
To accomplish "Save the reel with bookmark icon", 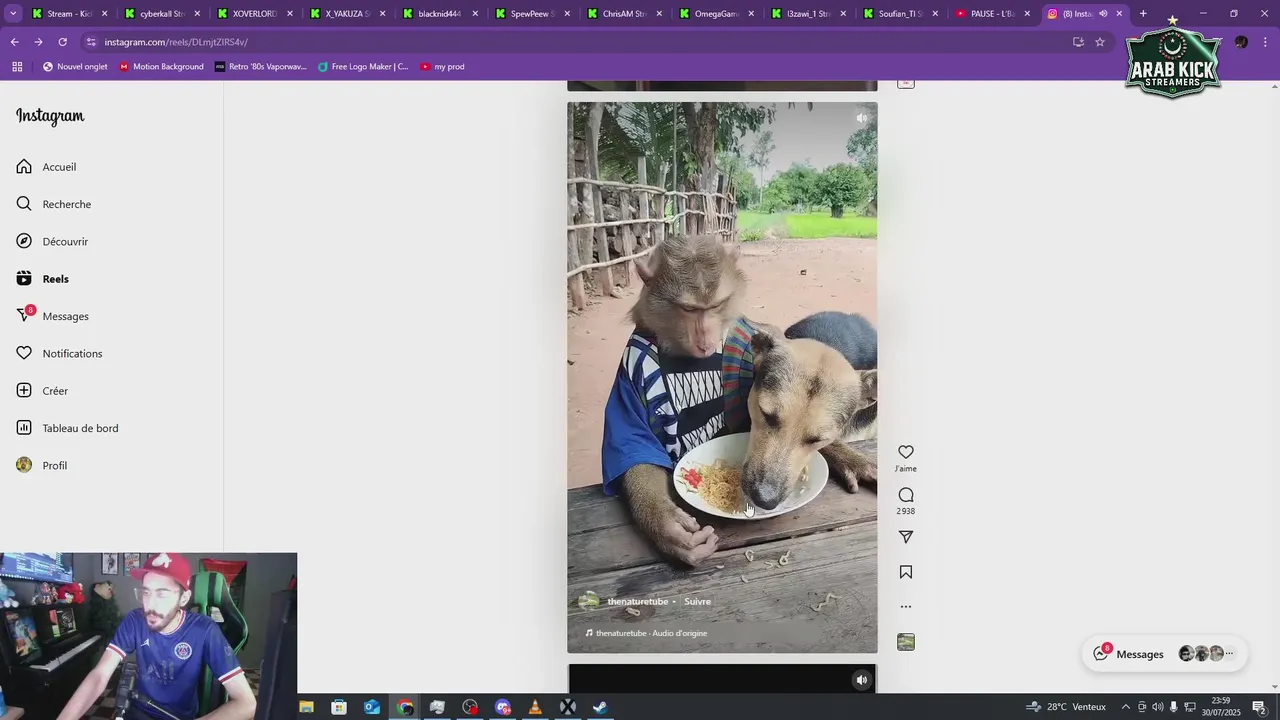I will 906,572.
